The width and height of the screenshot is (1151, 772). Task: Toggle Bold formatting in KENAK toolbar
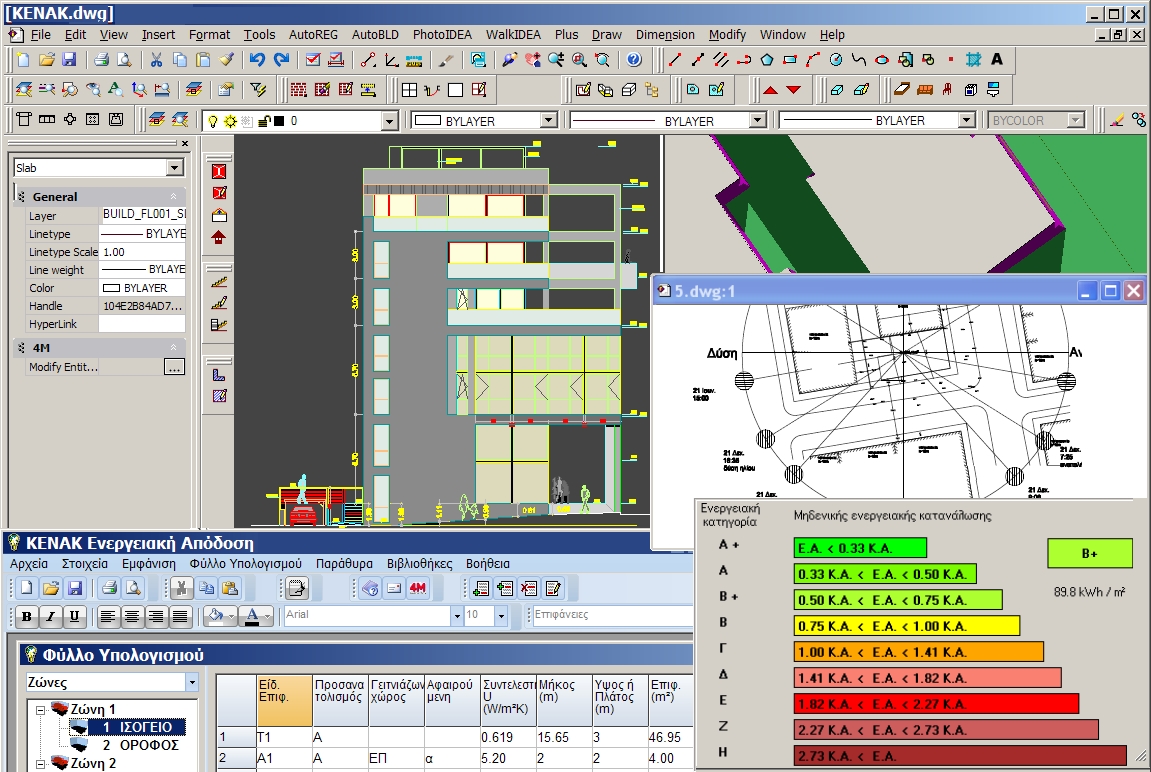tap(27, 617)
